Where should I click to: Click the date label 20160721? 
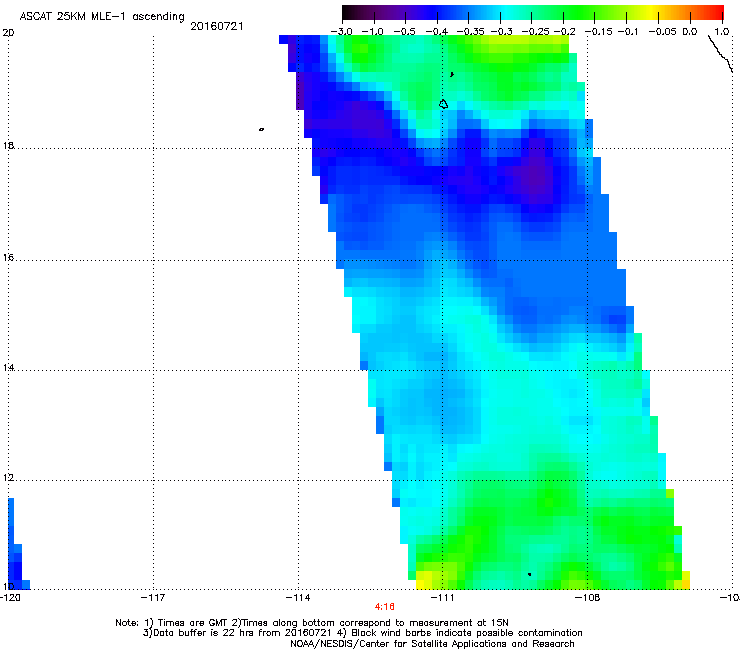[x=217, y=26]
